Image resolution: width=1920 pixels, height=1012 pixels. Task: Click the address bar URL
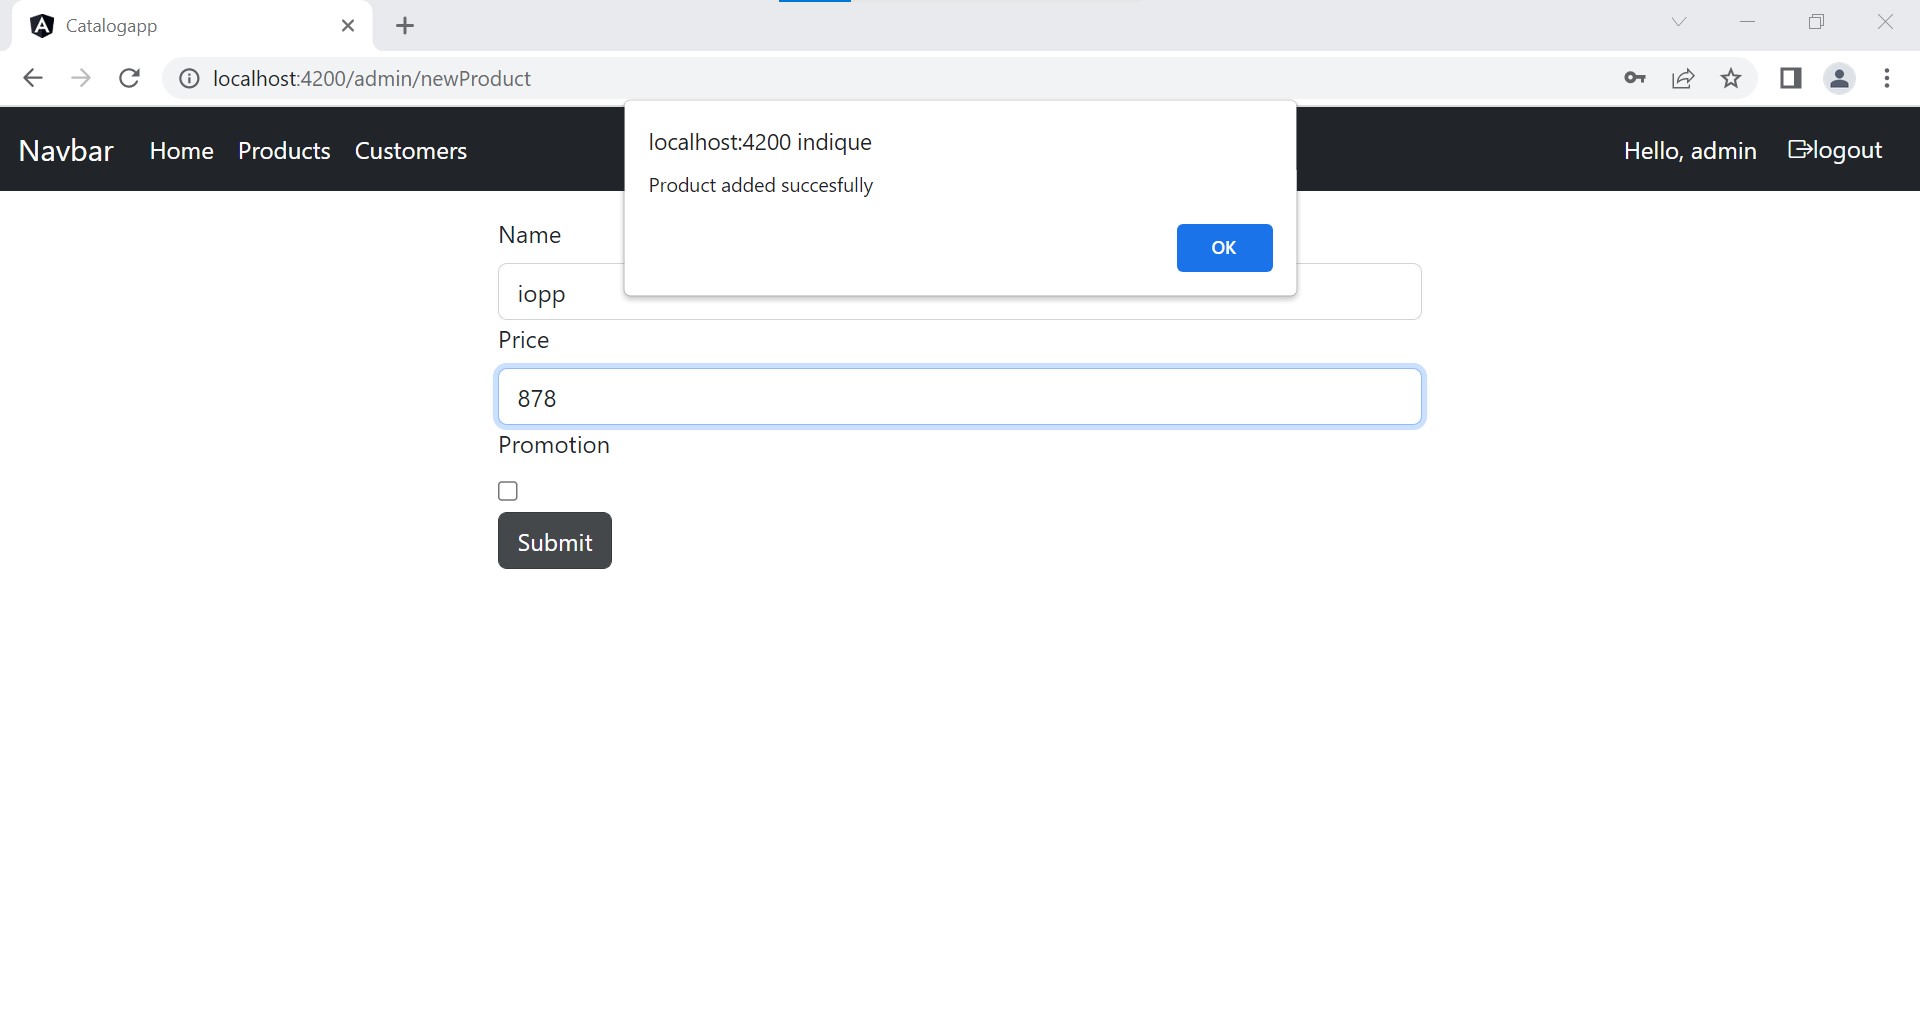(372, 78)
